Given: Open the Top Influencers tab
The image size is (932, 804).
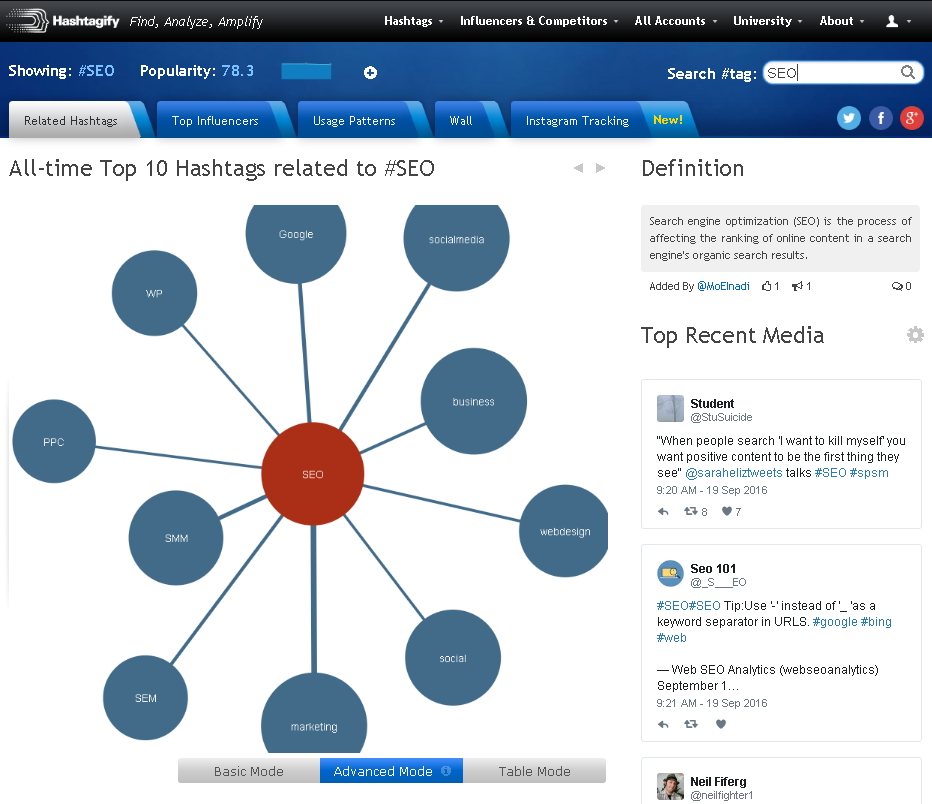Looking at the screenshot, I should tap(215, 121).
